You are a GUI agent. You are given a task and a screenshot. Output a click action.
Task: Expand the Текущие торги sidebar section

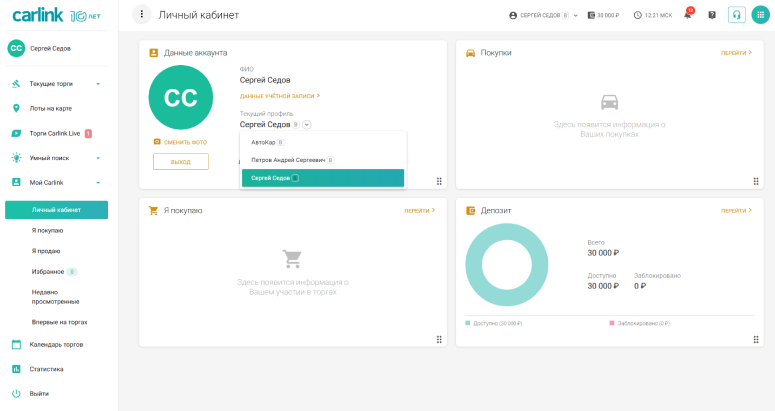pos(98,84)
